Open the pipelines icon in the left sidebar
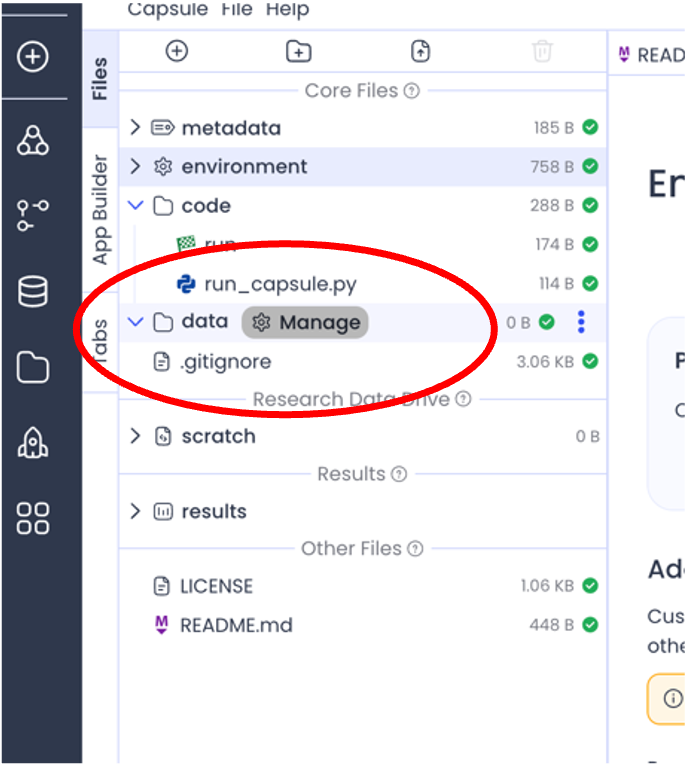This screenshot has width=687, height=765. tap(33, 215)
